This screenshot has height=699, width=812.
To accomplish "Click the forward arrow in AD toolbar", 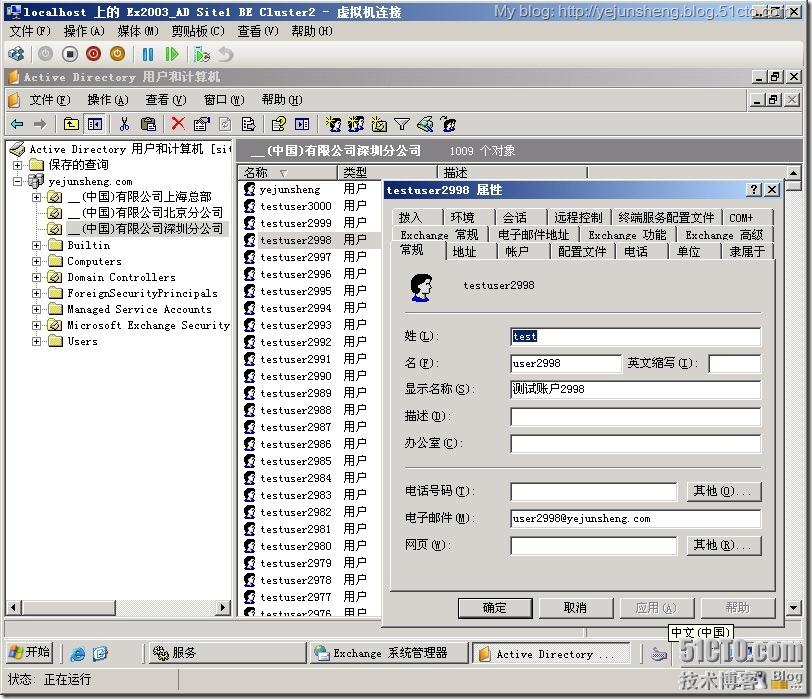I will 40,124.
